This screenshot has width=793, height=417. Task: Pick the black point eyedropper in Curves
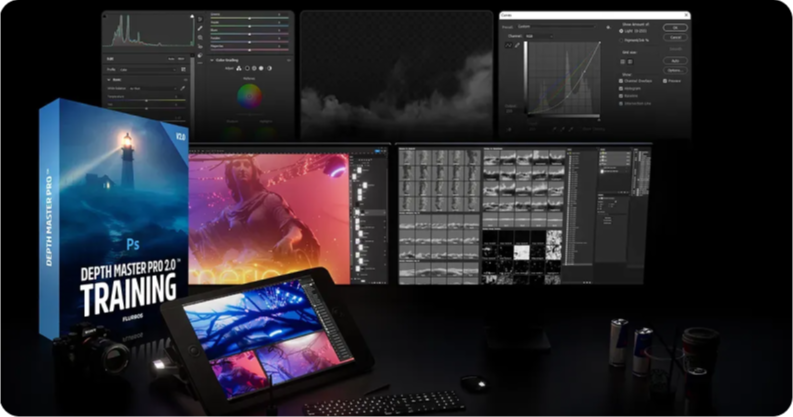tap(554, 129)
